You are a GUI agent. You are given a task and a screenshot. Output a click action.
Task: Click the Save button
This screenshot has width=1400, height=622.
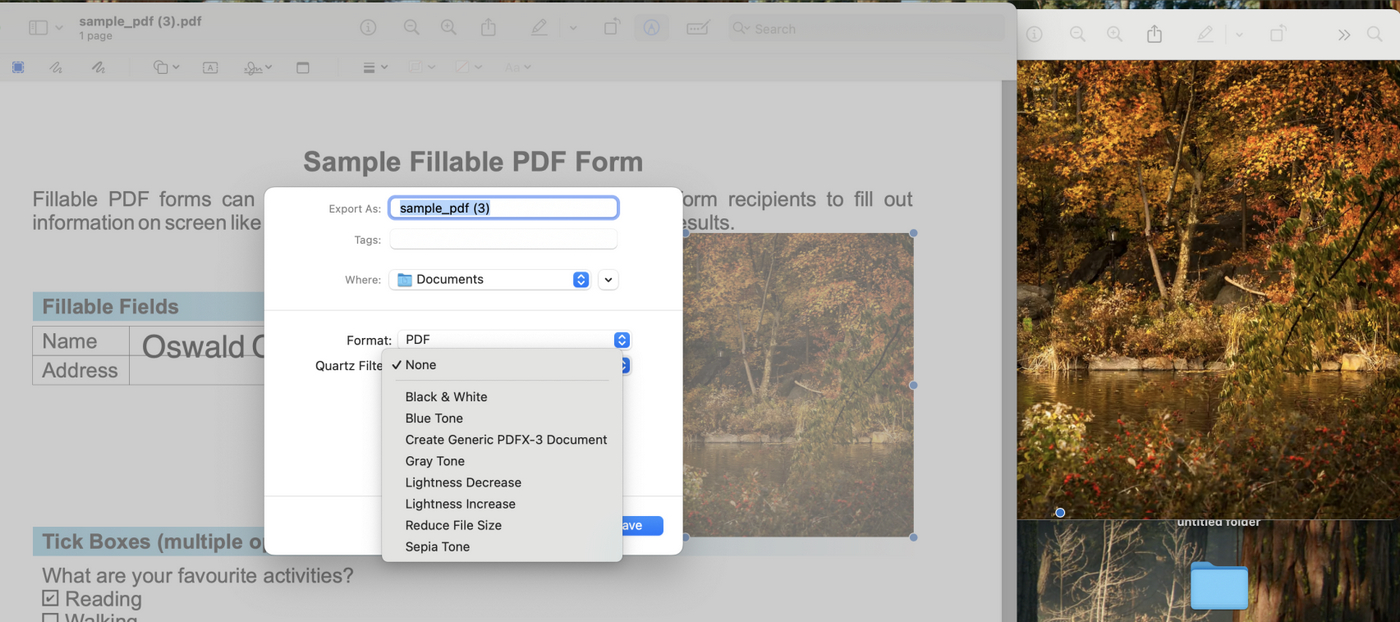tap(640, 525)
